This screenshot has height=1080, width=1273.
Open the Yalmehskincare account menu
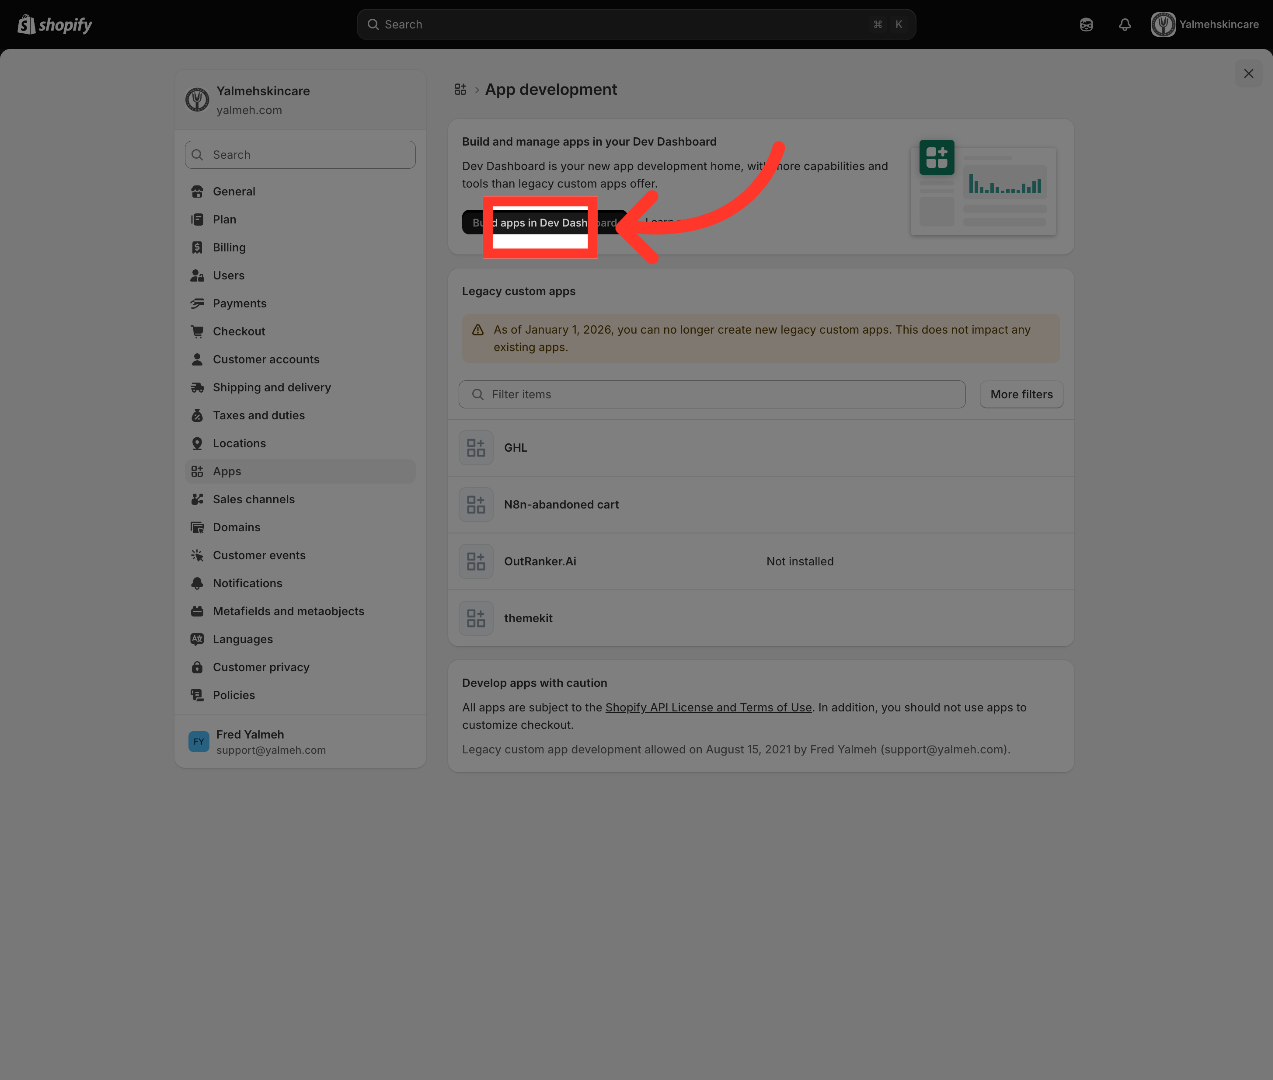pyautogui.click(x=1205, y=25)
